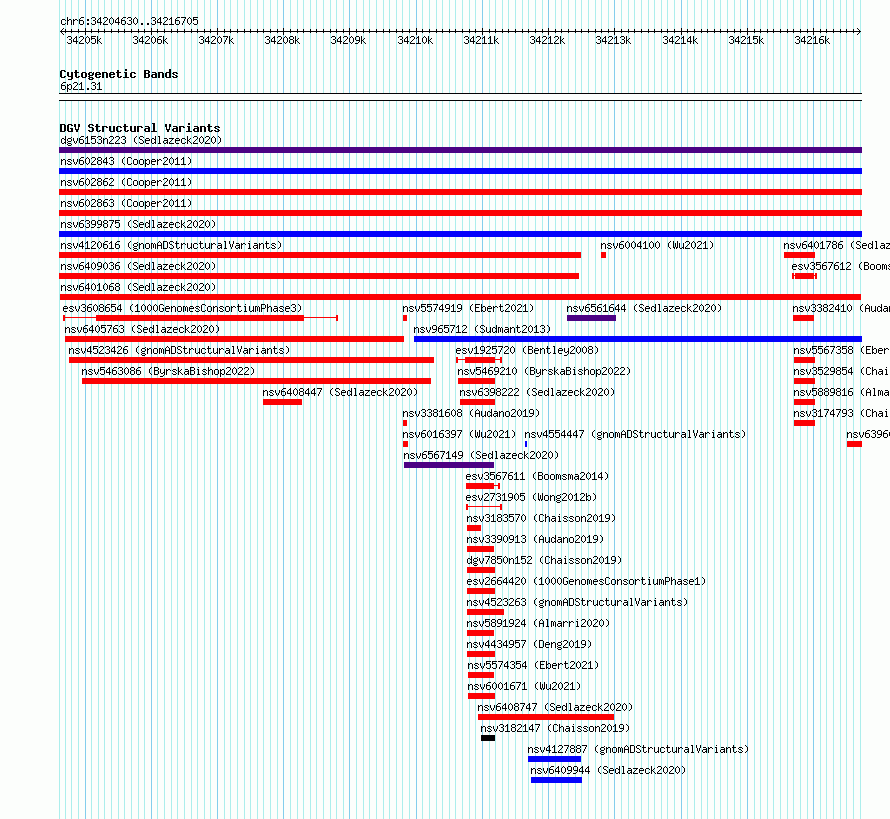Viewport: 890px width, 819px height.
Task: Select nsv3390913 (Audano2019) label
Action: click(535, 539)
